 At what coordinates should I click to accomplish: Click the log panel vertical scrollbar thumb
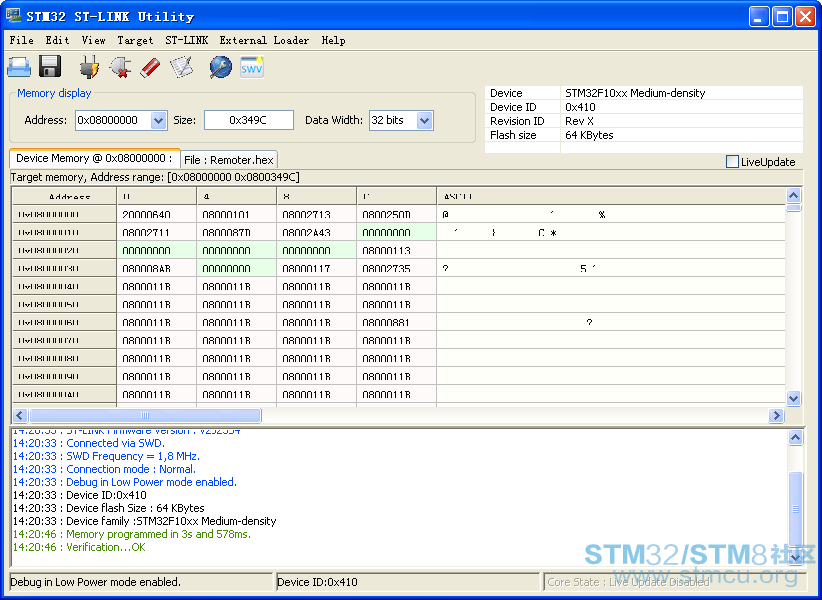coord(795,509)
